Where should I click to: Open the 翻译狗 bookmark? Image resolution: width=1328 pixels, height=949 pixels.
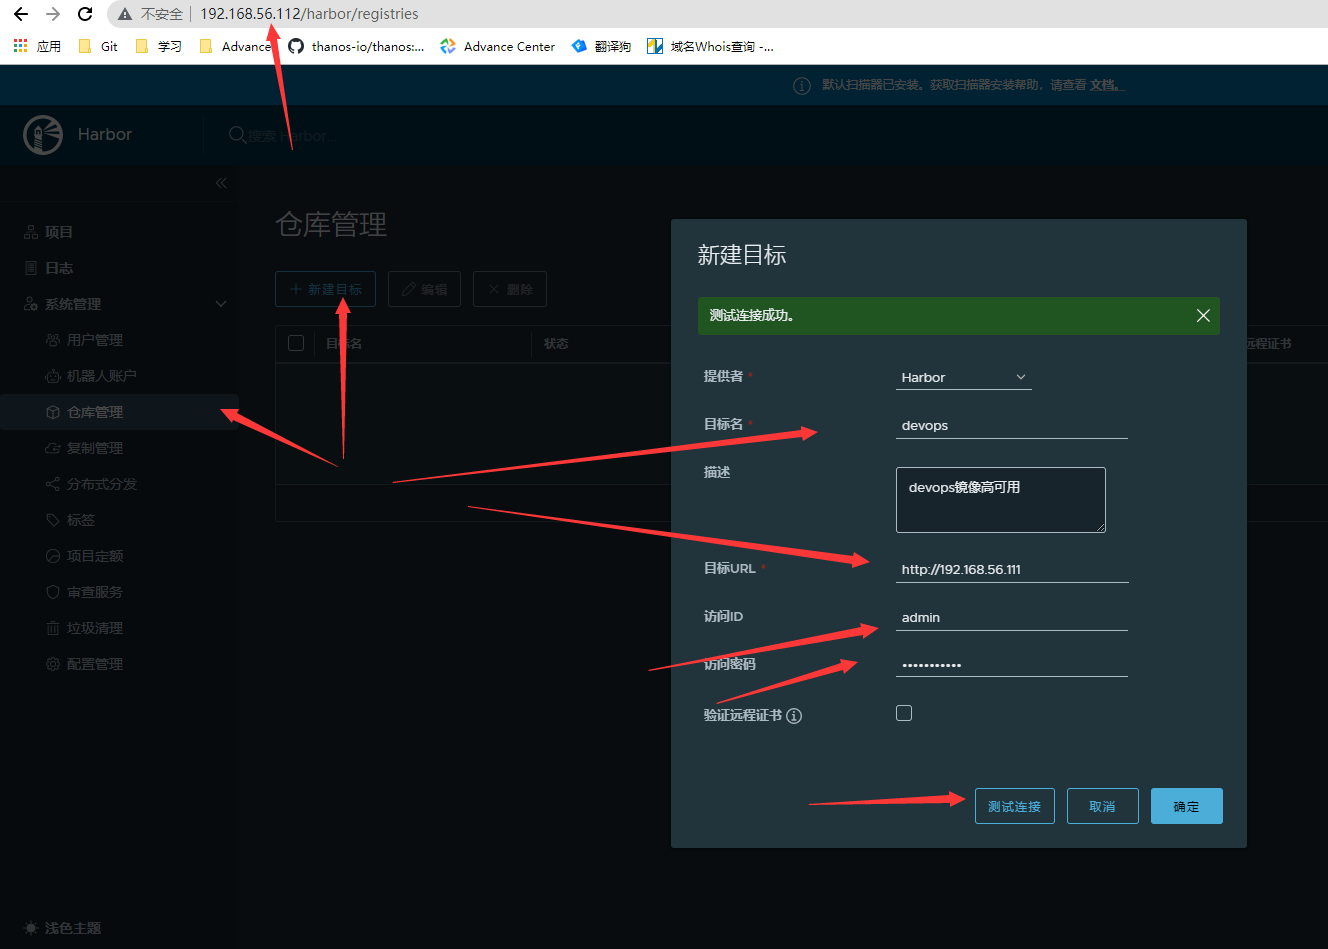(x=601, y=46)
